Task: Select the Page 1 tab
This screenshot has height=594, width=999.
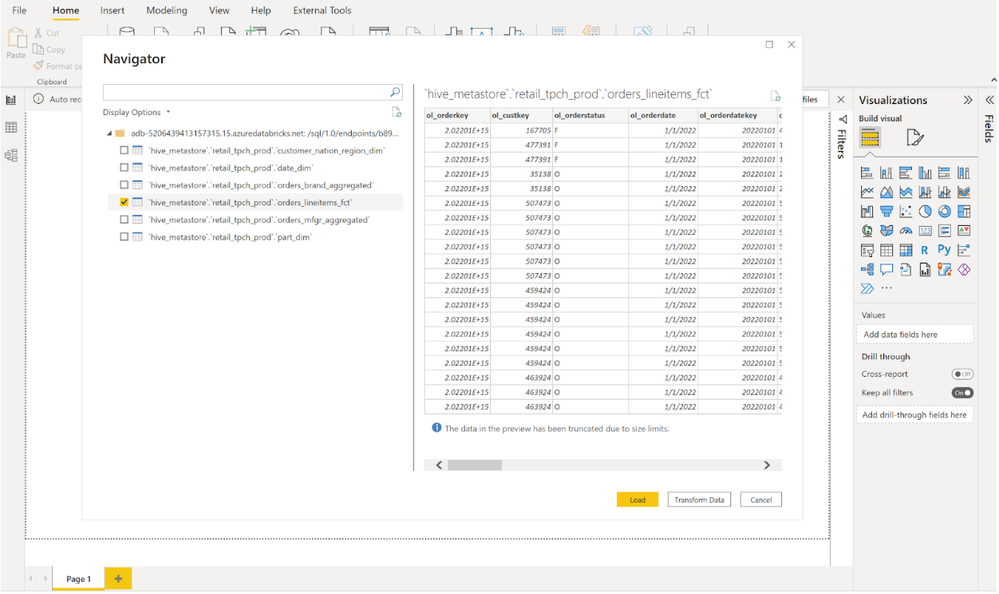Action: pos(78,579)
